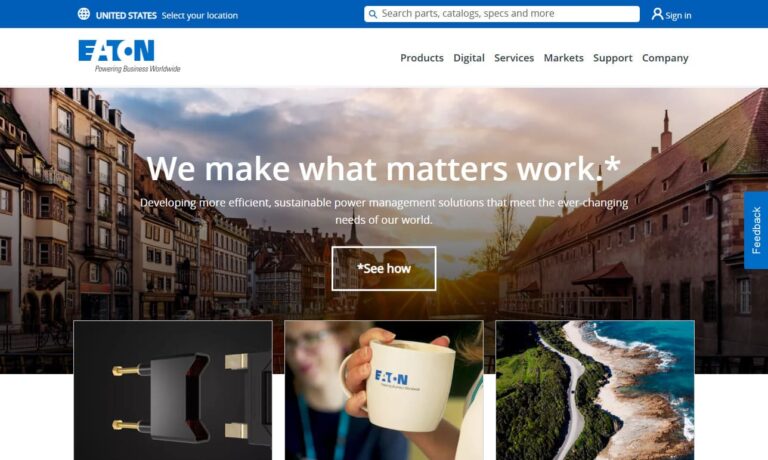
Task: Open the coastal road aerial card
Action: pyautogui.click(x=595, y=390)
